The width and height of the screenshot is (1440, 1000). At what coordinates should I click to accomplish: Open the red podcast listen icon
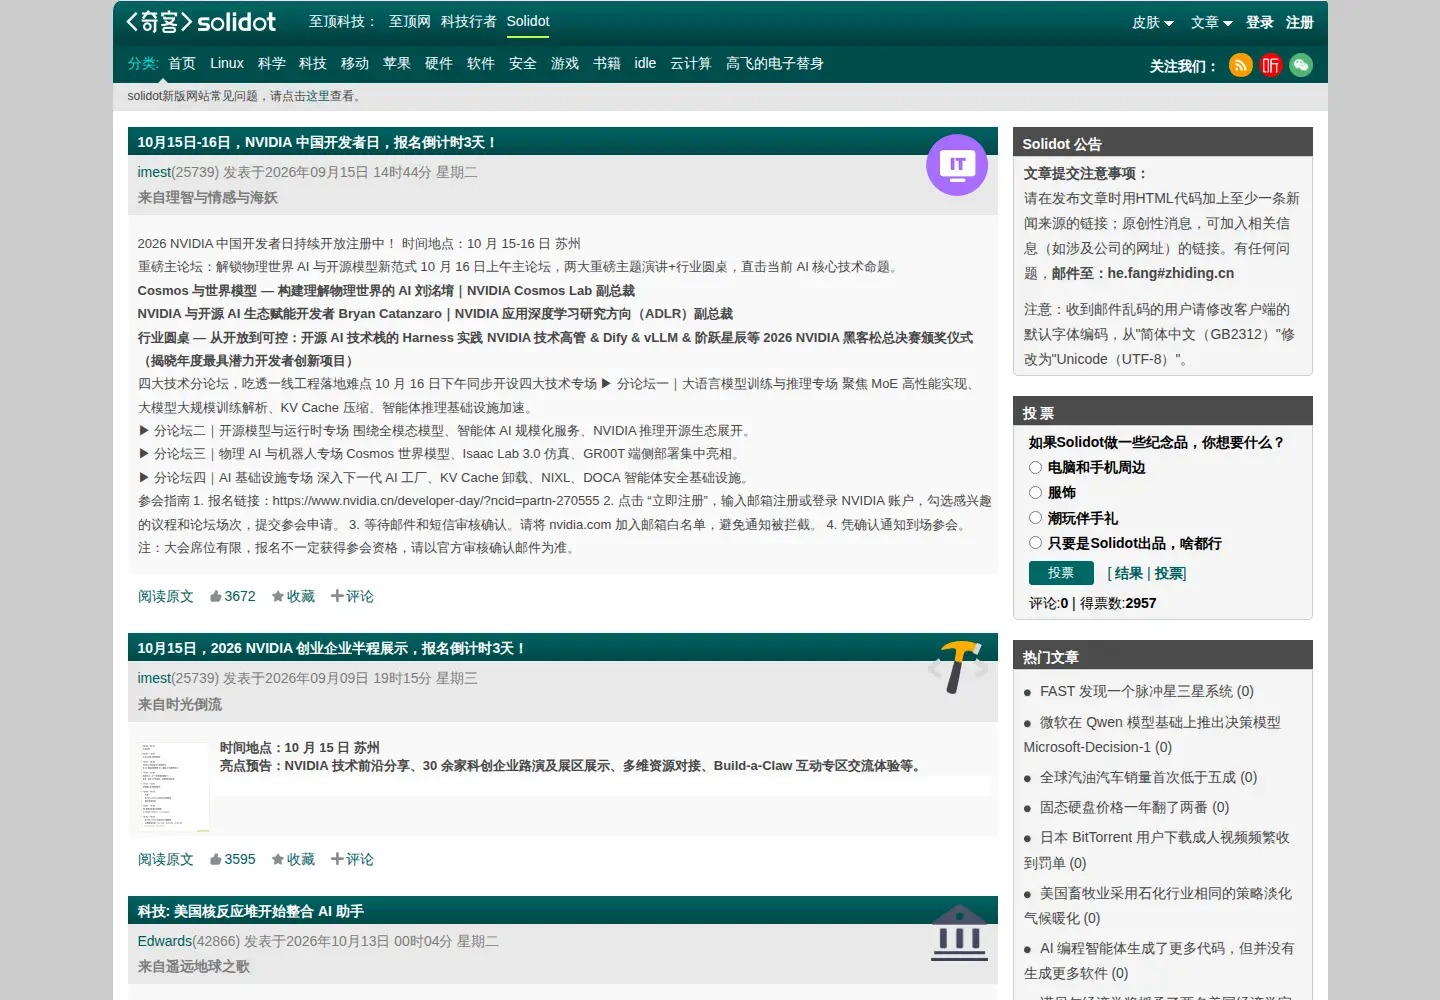(x=1270, y=65)
